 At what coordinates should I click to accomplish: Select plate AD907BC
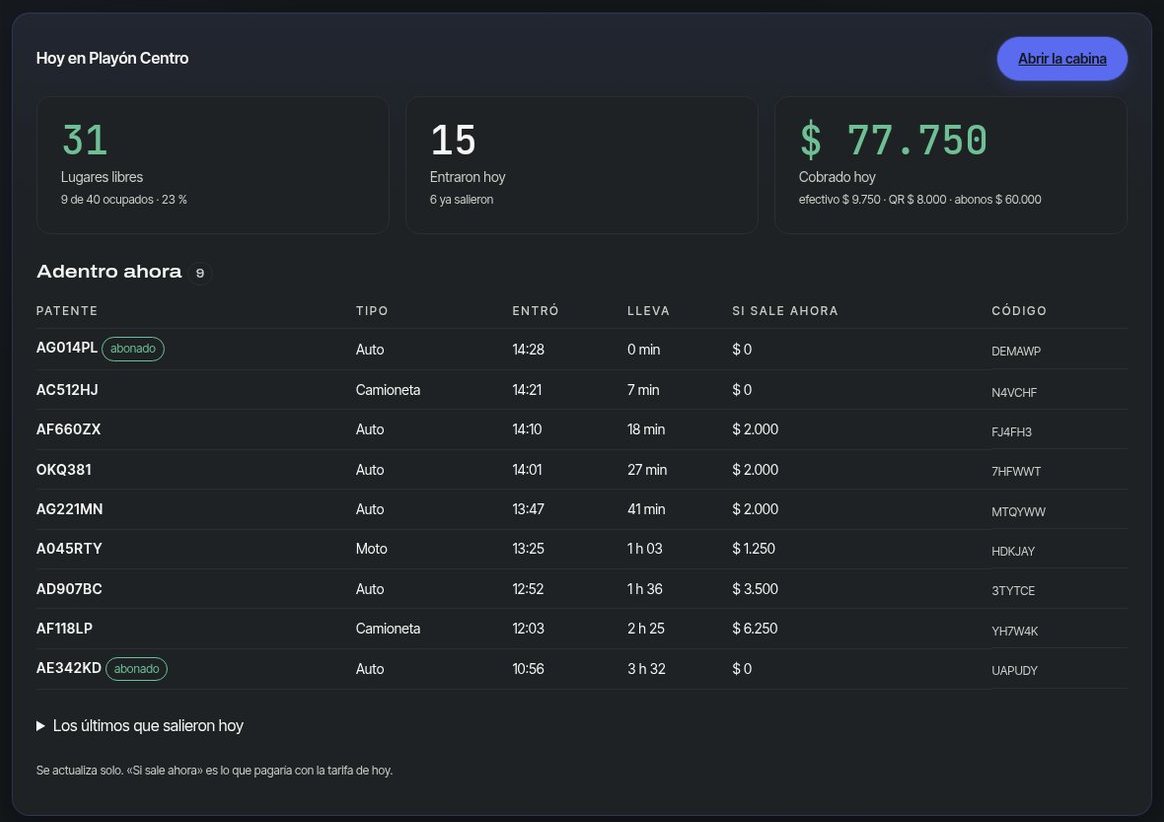69,589
